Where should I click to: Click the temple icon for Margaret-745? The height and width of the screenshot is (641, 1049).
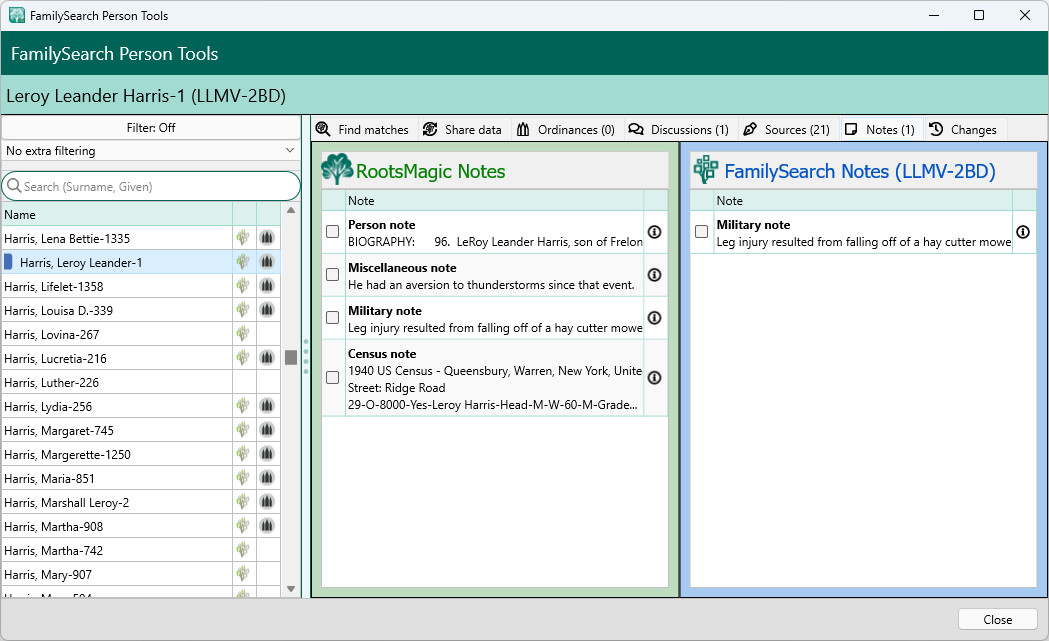pos(267,430)
